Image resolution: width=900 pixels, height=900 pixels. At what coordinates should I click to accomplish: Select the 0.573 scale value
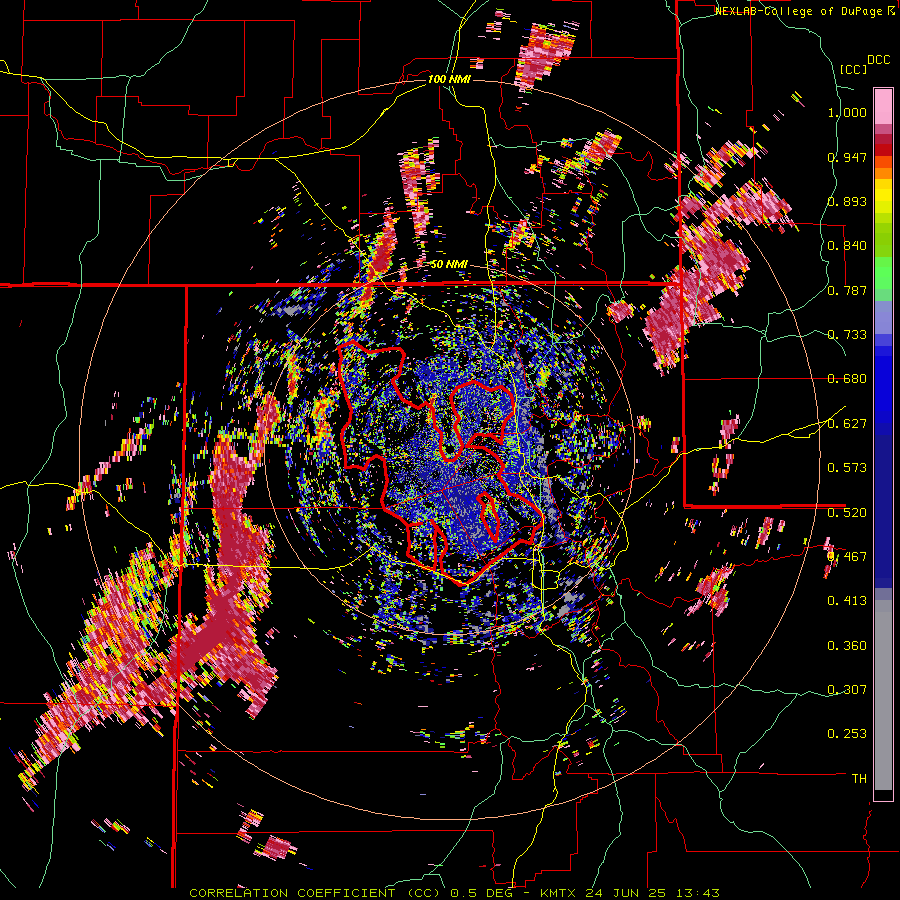847,468
